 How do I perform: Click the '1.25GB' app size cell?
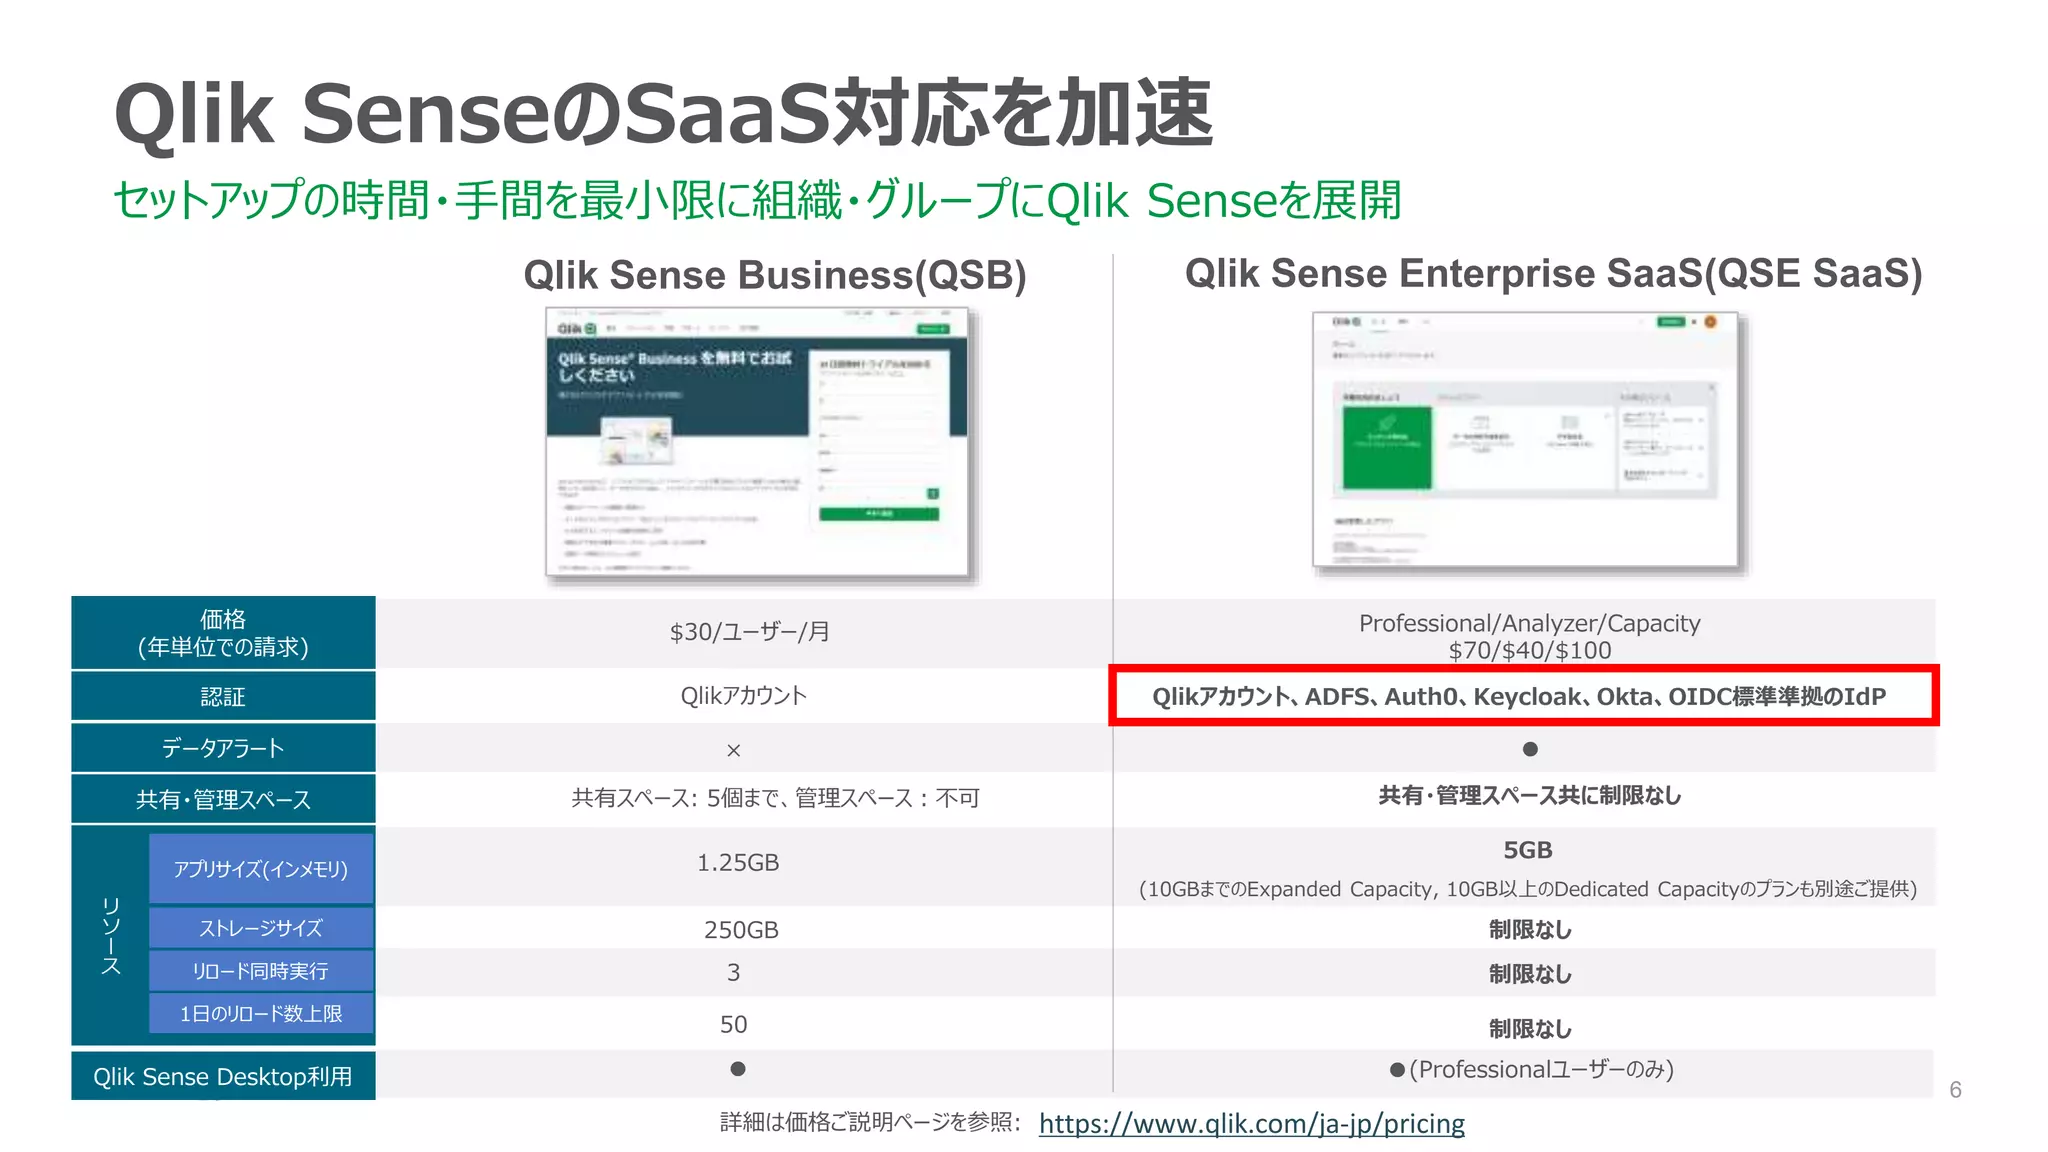[738, 863]
